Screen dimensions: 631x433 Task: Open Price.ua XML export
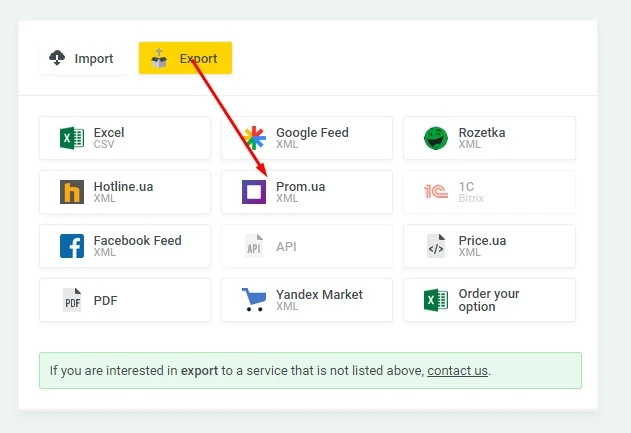[489, 246]
